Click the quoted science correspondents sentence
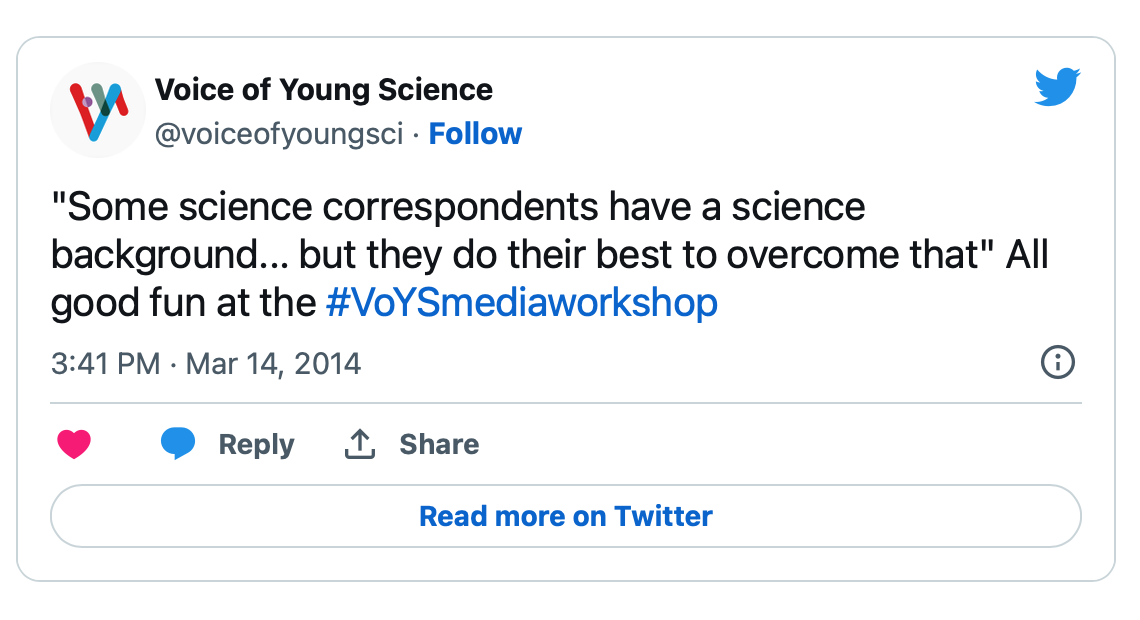This screenshot has height=620, width=1140. tap(522, 230)
